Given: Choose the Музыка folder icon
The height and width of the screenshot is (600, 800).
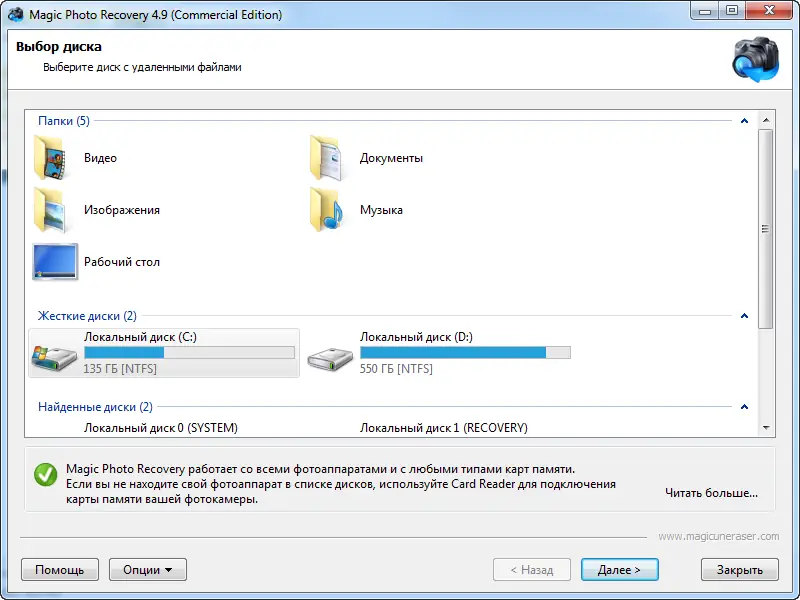Looking at the screenshot, I should coord(328,210).
